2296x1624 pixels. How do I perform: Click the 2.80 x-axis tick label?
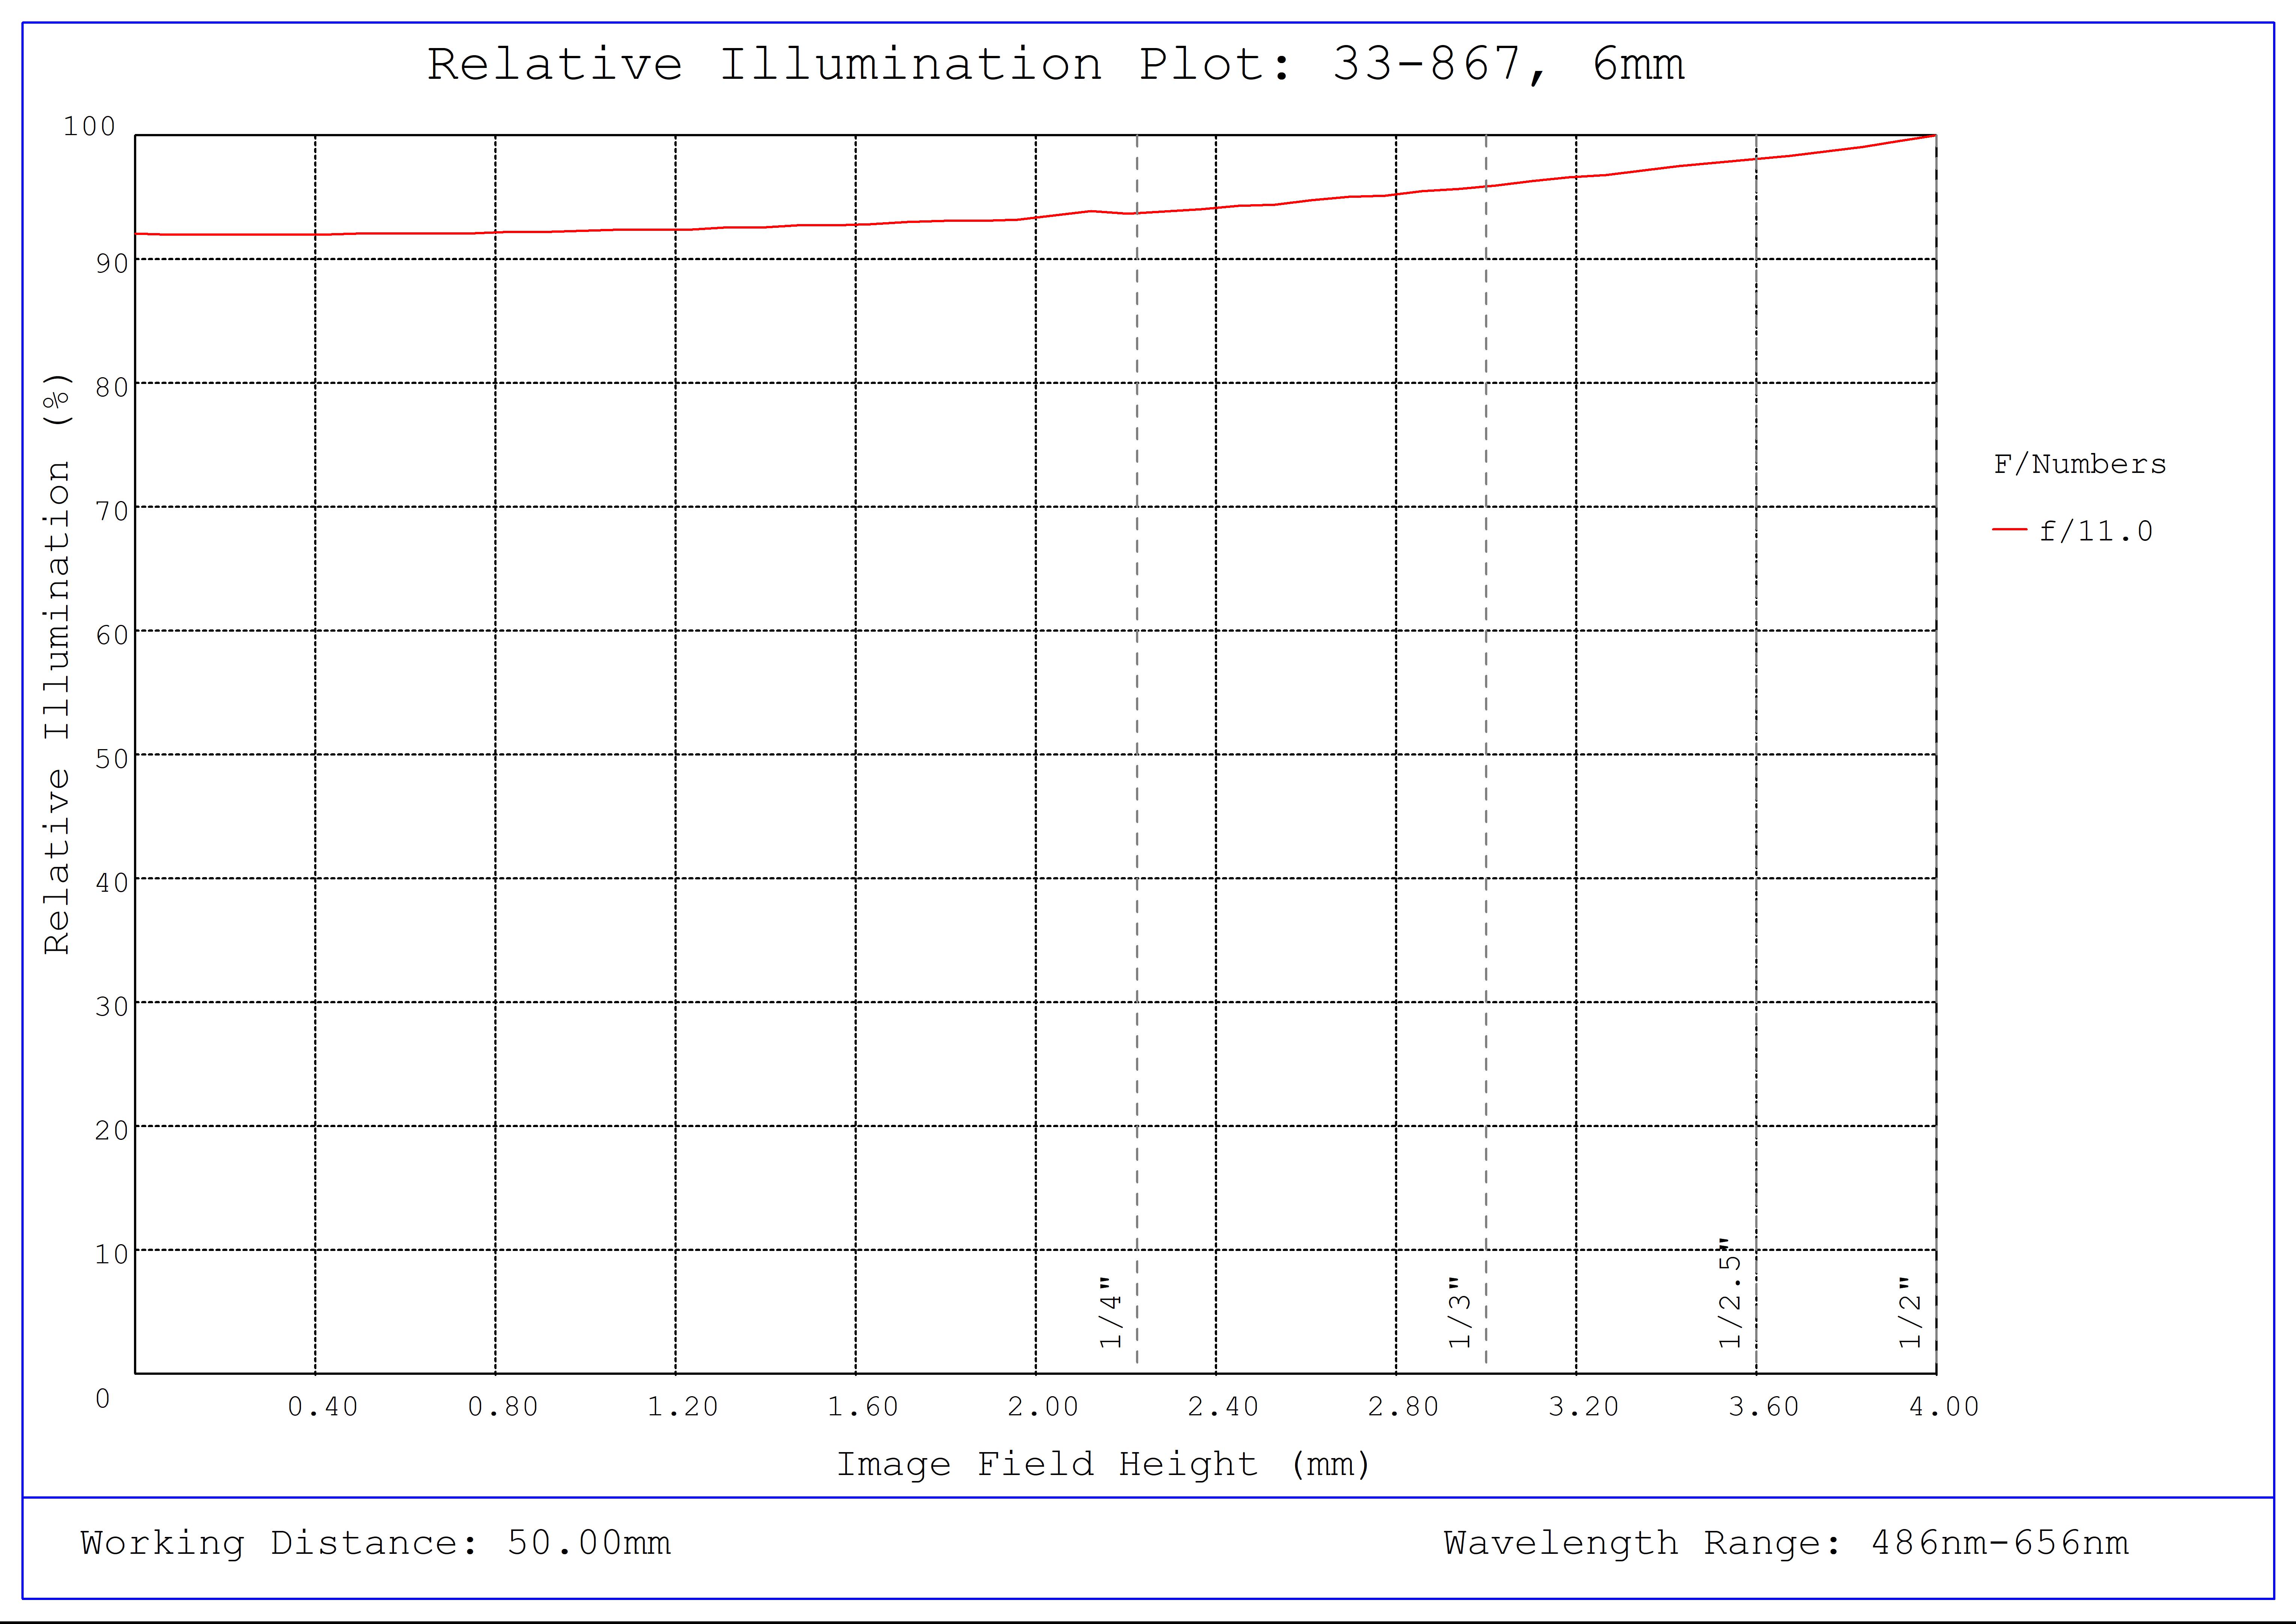pos(1402,1407)
